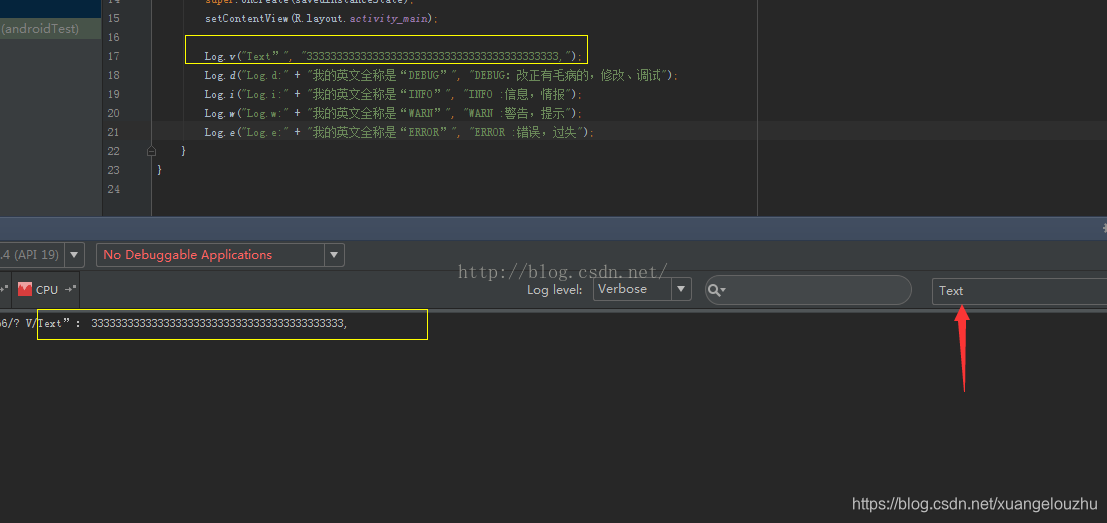This screenshot has height=523, width=1107.
Task: Click the V/Text logcat output line
Action: [x=174, y=323]
